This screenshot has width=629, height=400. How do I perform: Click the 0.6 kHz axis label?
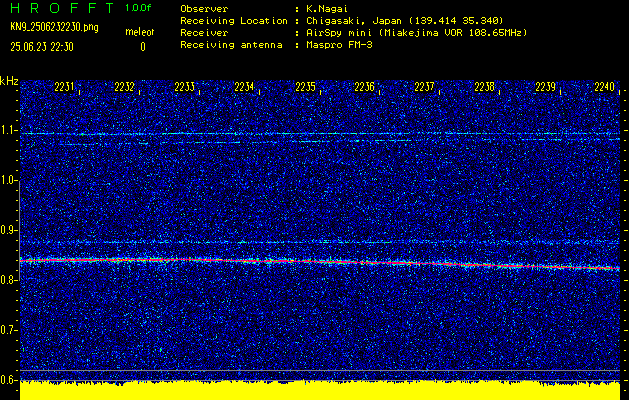pyautogui.click(x=9, y=380)
